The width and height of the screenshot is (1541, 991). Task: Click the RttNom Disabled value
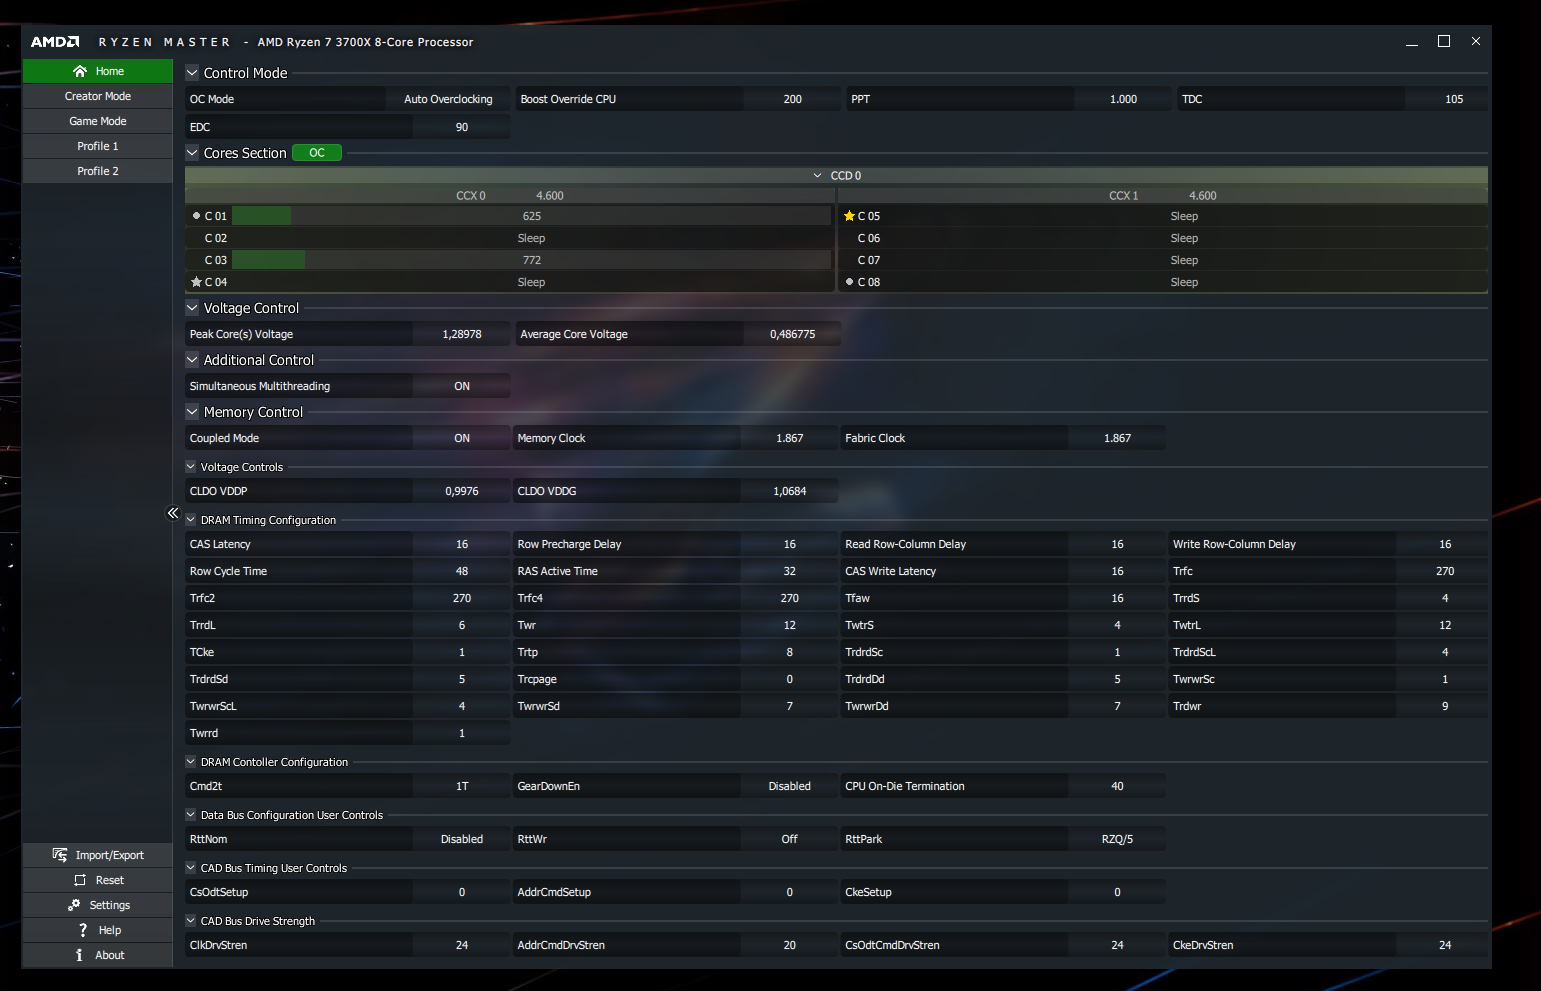click(462, 839)
